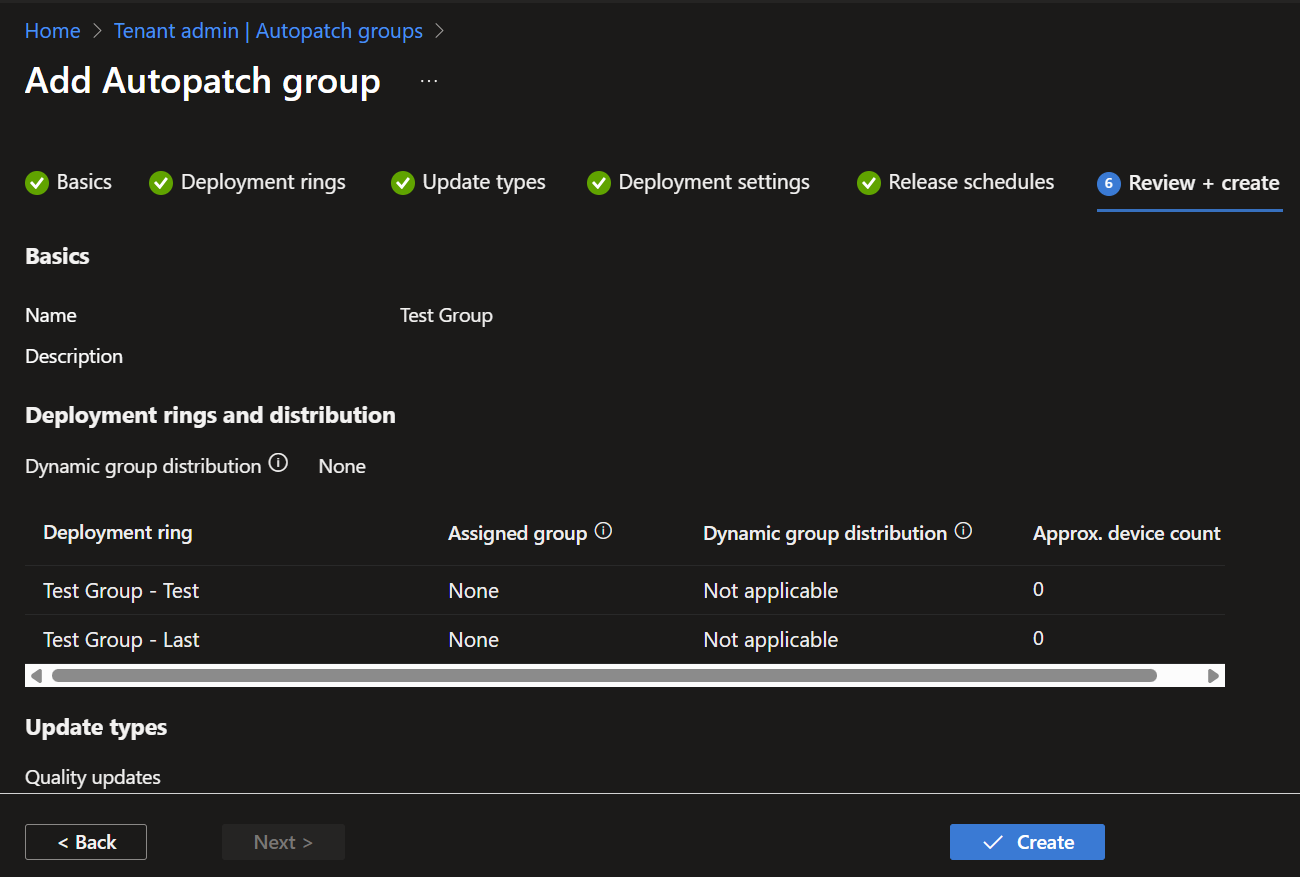This screenshot has width=1300, height=877.
Task: Click Not applicable in Test Group - Last row
Action: tap(770, 640)
